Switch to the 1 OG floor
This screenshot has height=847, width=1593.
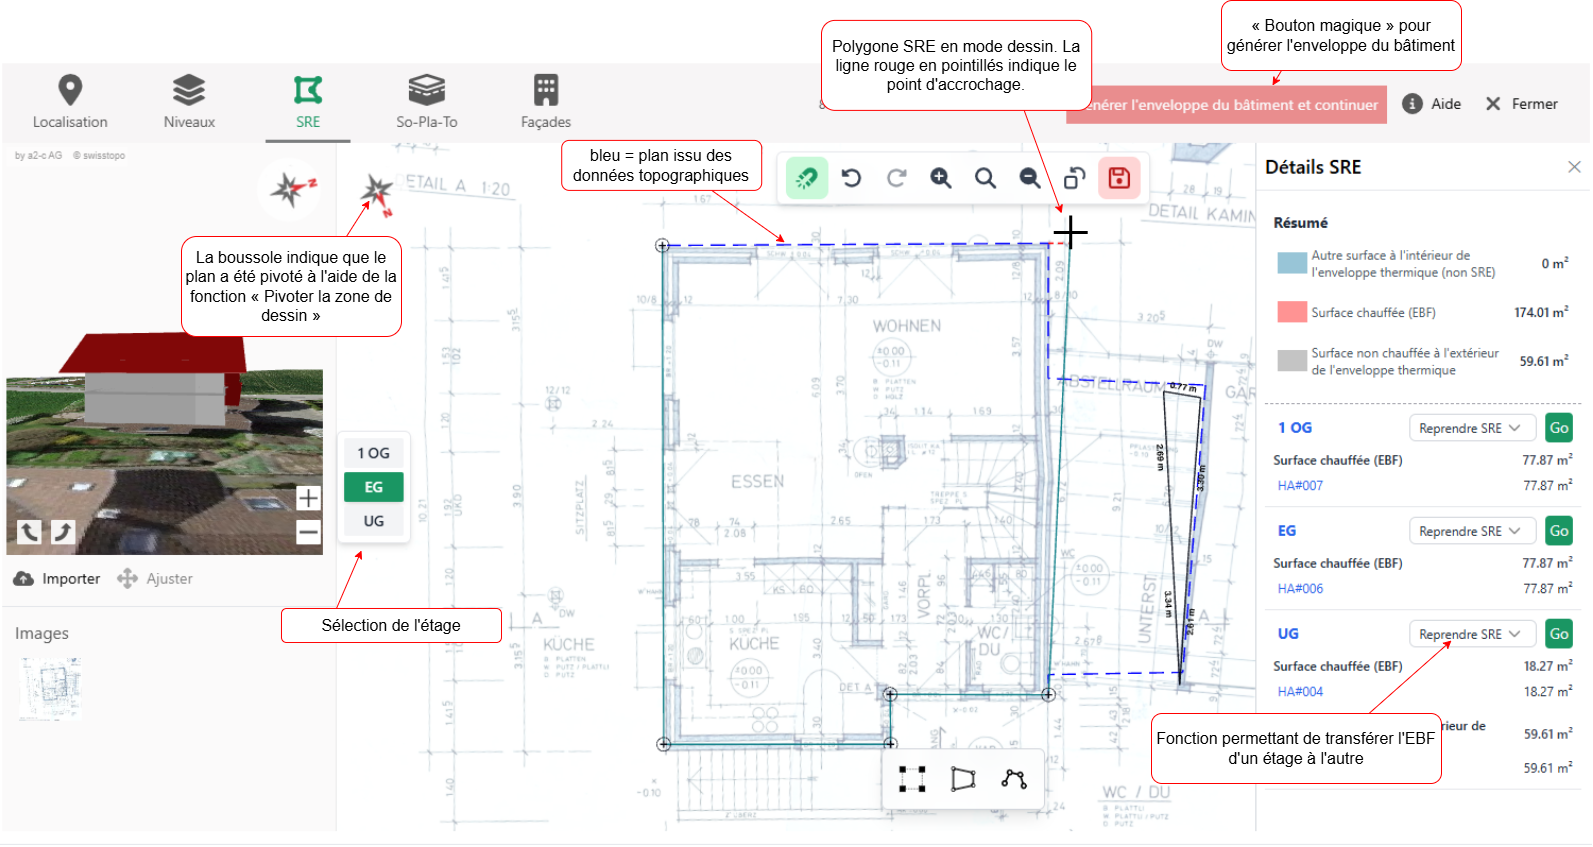373,453
